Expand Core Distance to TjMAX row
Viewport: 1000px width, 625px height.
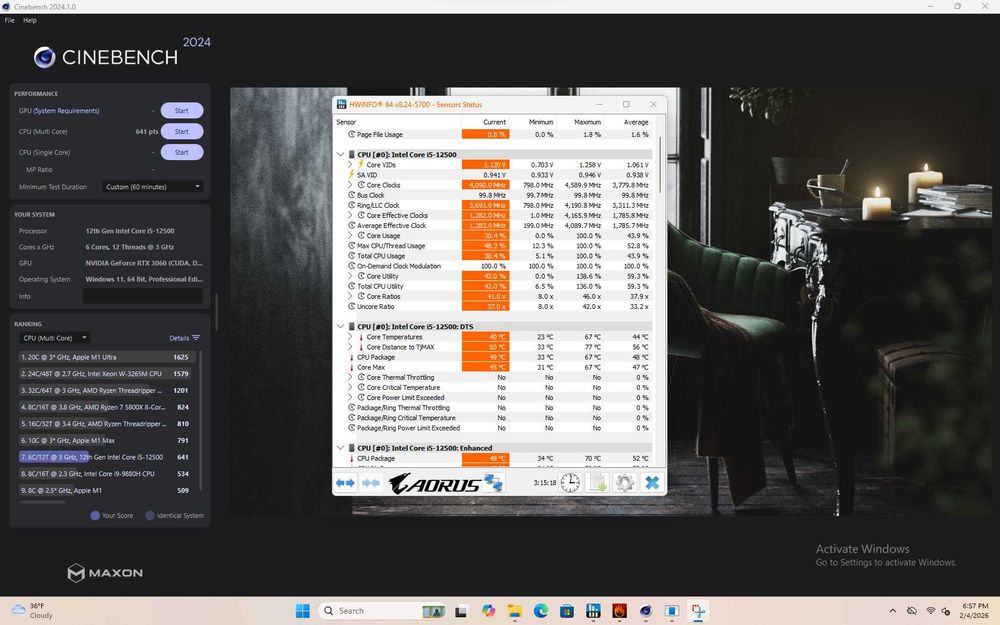[350, 347]
